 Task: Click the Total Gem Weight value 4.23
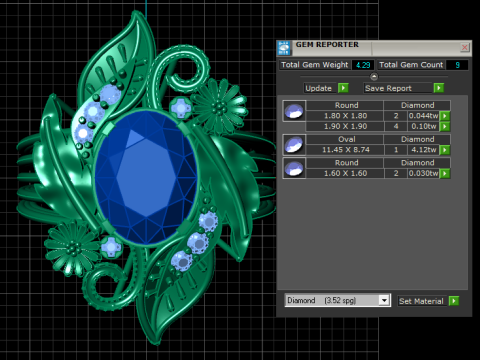coord(363,65)
